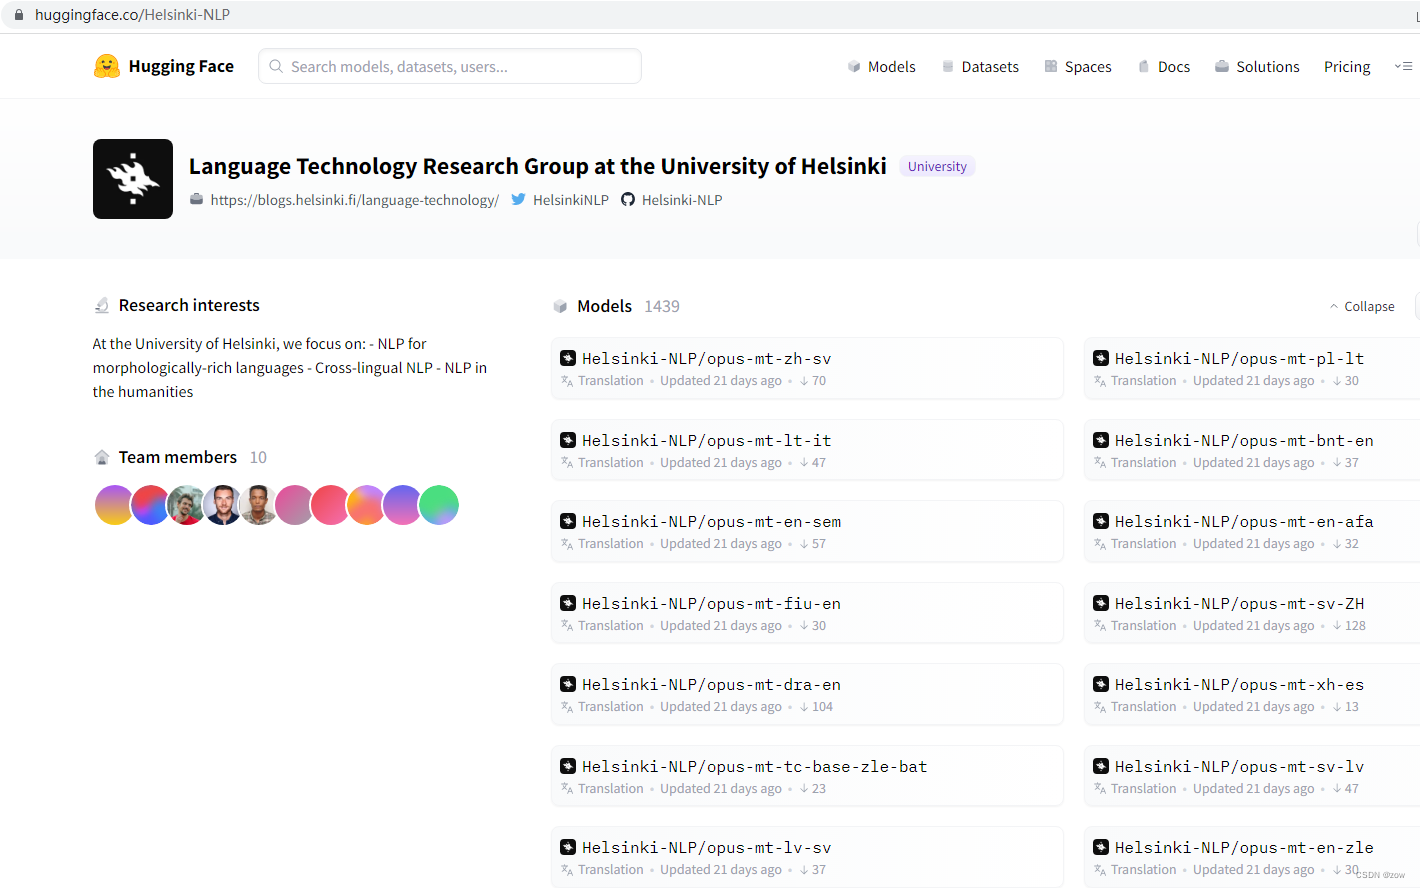Click the Team members house icon
The image size is (1420, 888).
(x=101, y=457)
